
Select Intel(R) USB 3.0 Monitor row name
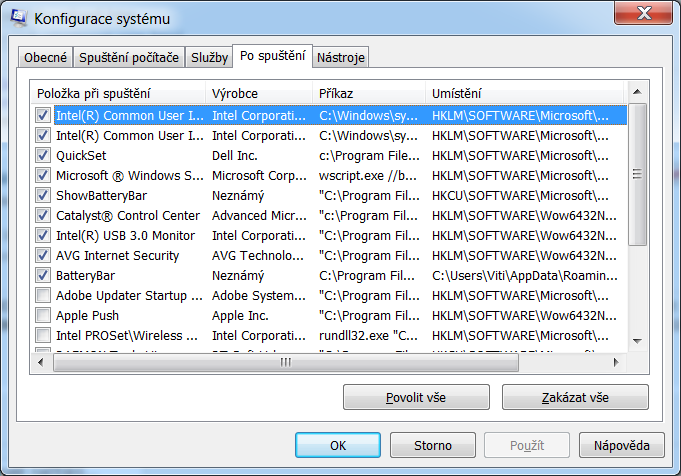point(126,235)
